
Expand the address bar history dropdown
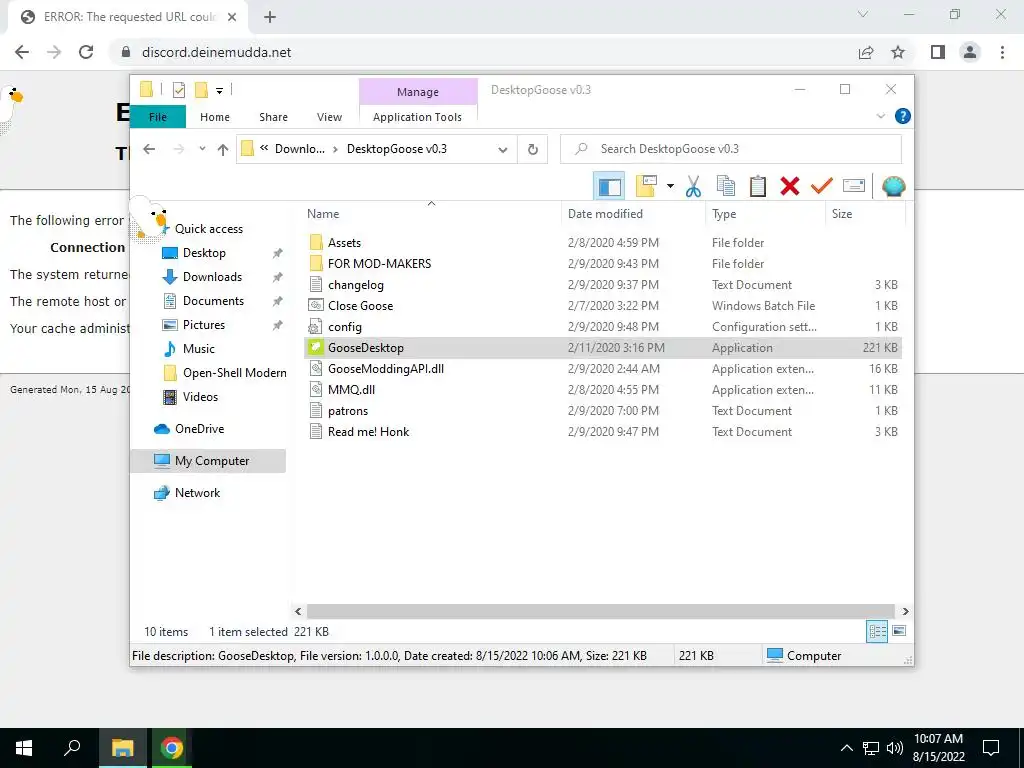click(x=503, y=150)
